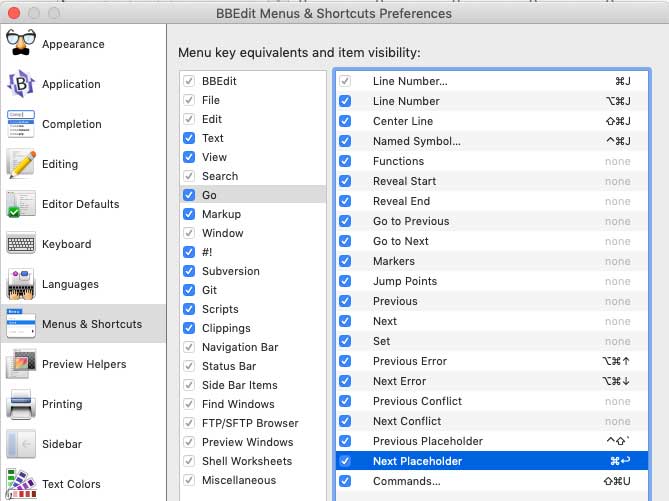
Task: Toggle visibility of Functions item
Action: coord(345,161)
